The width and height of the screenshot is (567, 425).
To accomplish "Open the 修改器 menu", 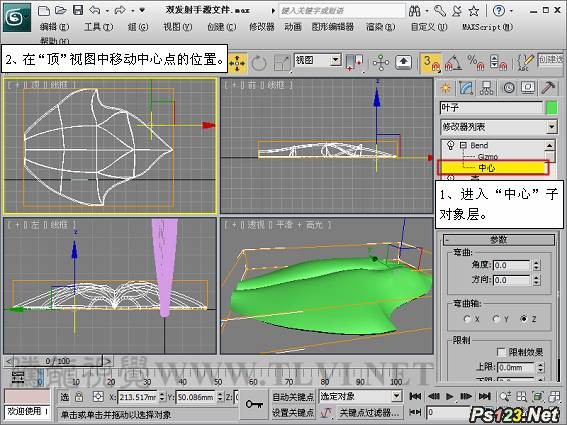I will [x=261, y=27].
